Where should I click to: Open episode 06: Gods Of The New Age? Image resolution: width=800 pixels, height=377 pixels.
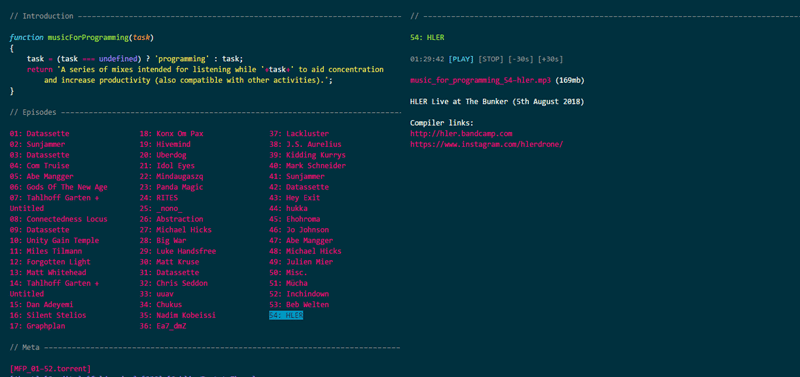tap(59, 187)
